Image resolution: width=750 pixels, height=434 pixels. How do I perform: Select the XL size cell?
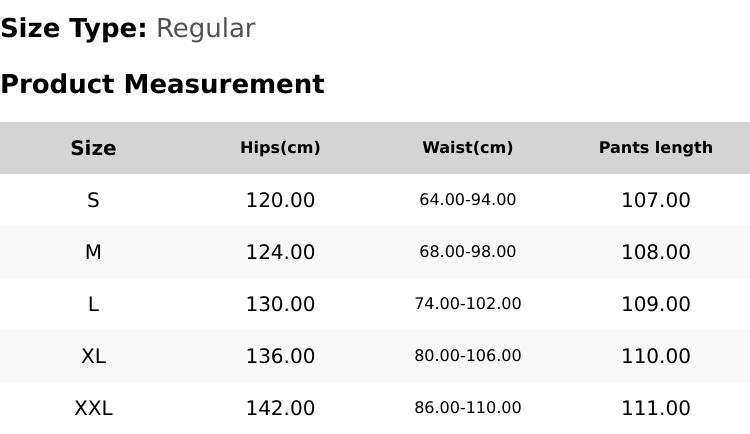click(93, 356)
